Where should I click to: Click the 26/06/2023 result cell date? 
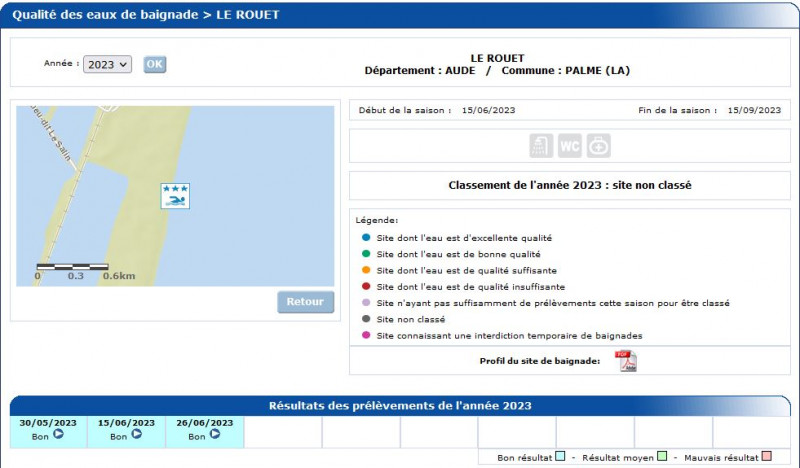pyautogui.click(x=204, y=423)
